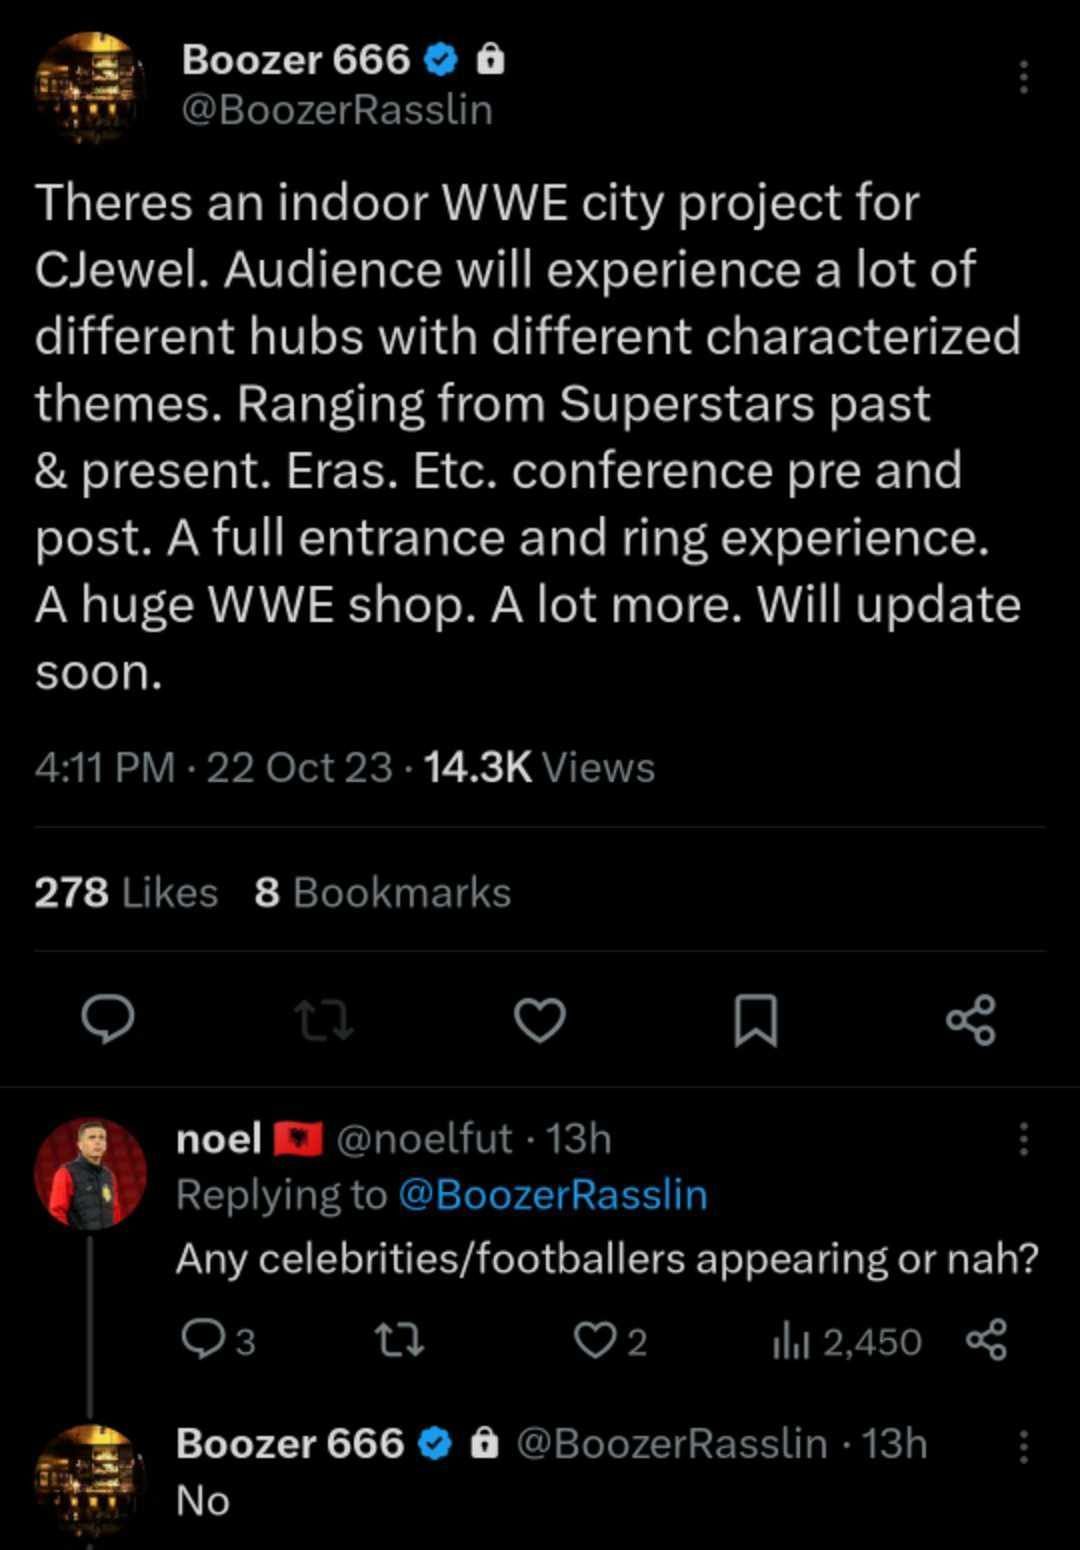Image resolution: width=1080 pixels, height=1550 pixels.
Task: View analytics on noel's reply
Action: click(x=847, y=1341)
